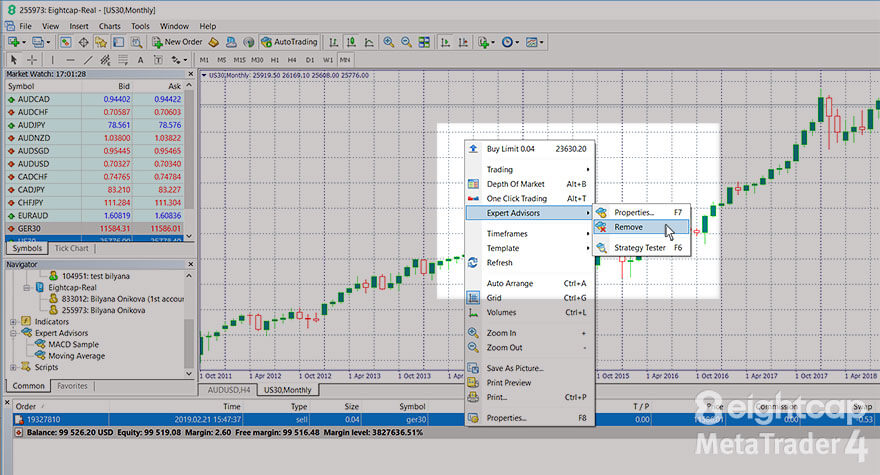Toggle the Market Watch window icon
The width and height of the screenshot is (880, 475).
[66, 42]
